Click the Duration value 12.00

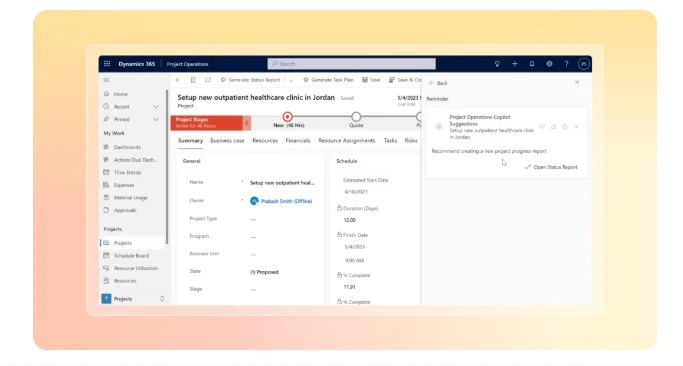point(350,220)
